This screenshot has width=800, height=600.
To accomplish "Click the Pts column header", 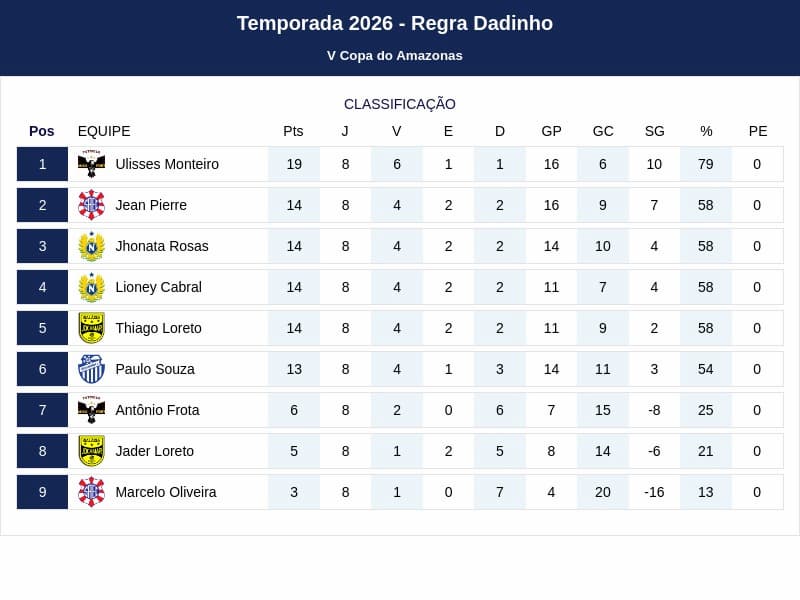I will pos(293,131).
